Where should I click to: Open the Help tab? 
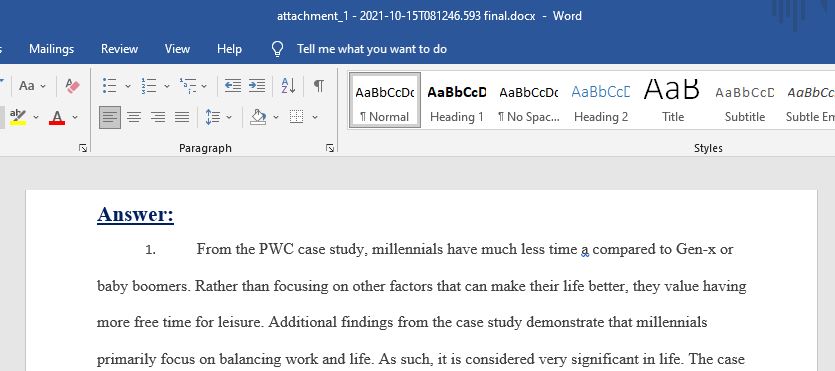pos(230,49)
